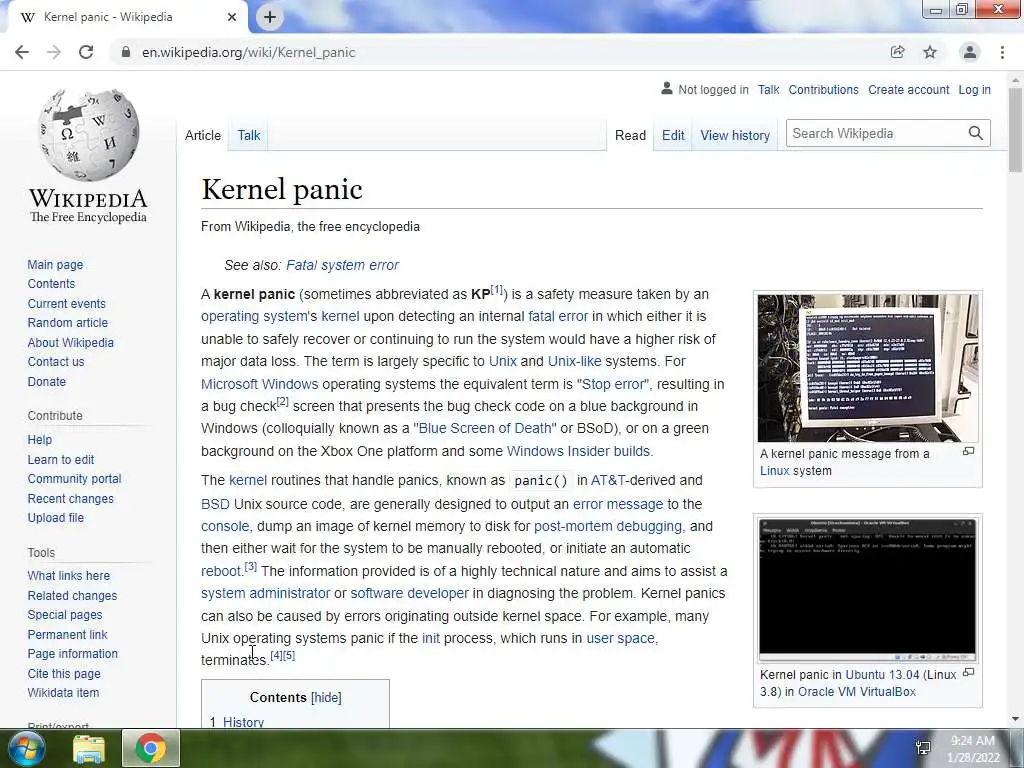The width and height of the screenshot is (1024, 768).
Task: Click the Wikipedia favicon on the tab
Action: [x=27, y=17]
